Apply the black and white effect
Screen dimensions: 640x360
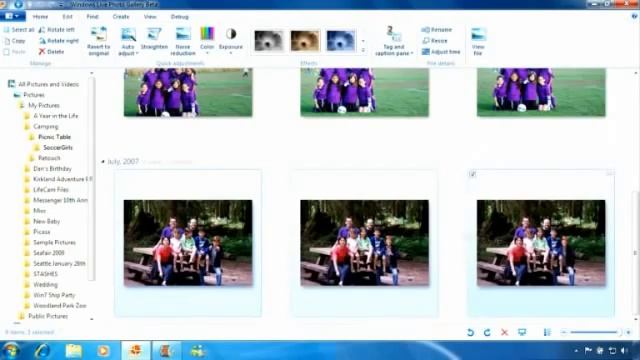pyautogui.click(x=269, y=40)
